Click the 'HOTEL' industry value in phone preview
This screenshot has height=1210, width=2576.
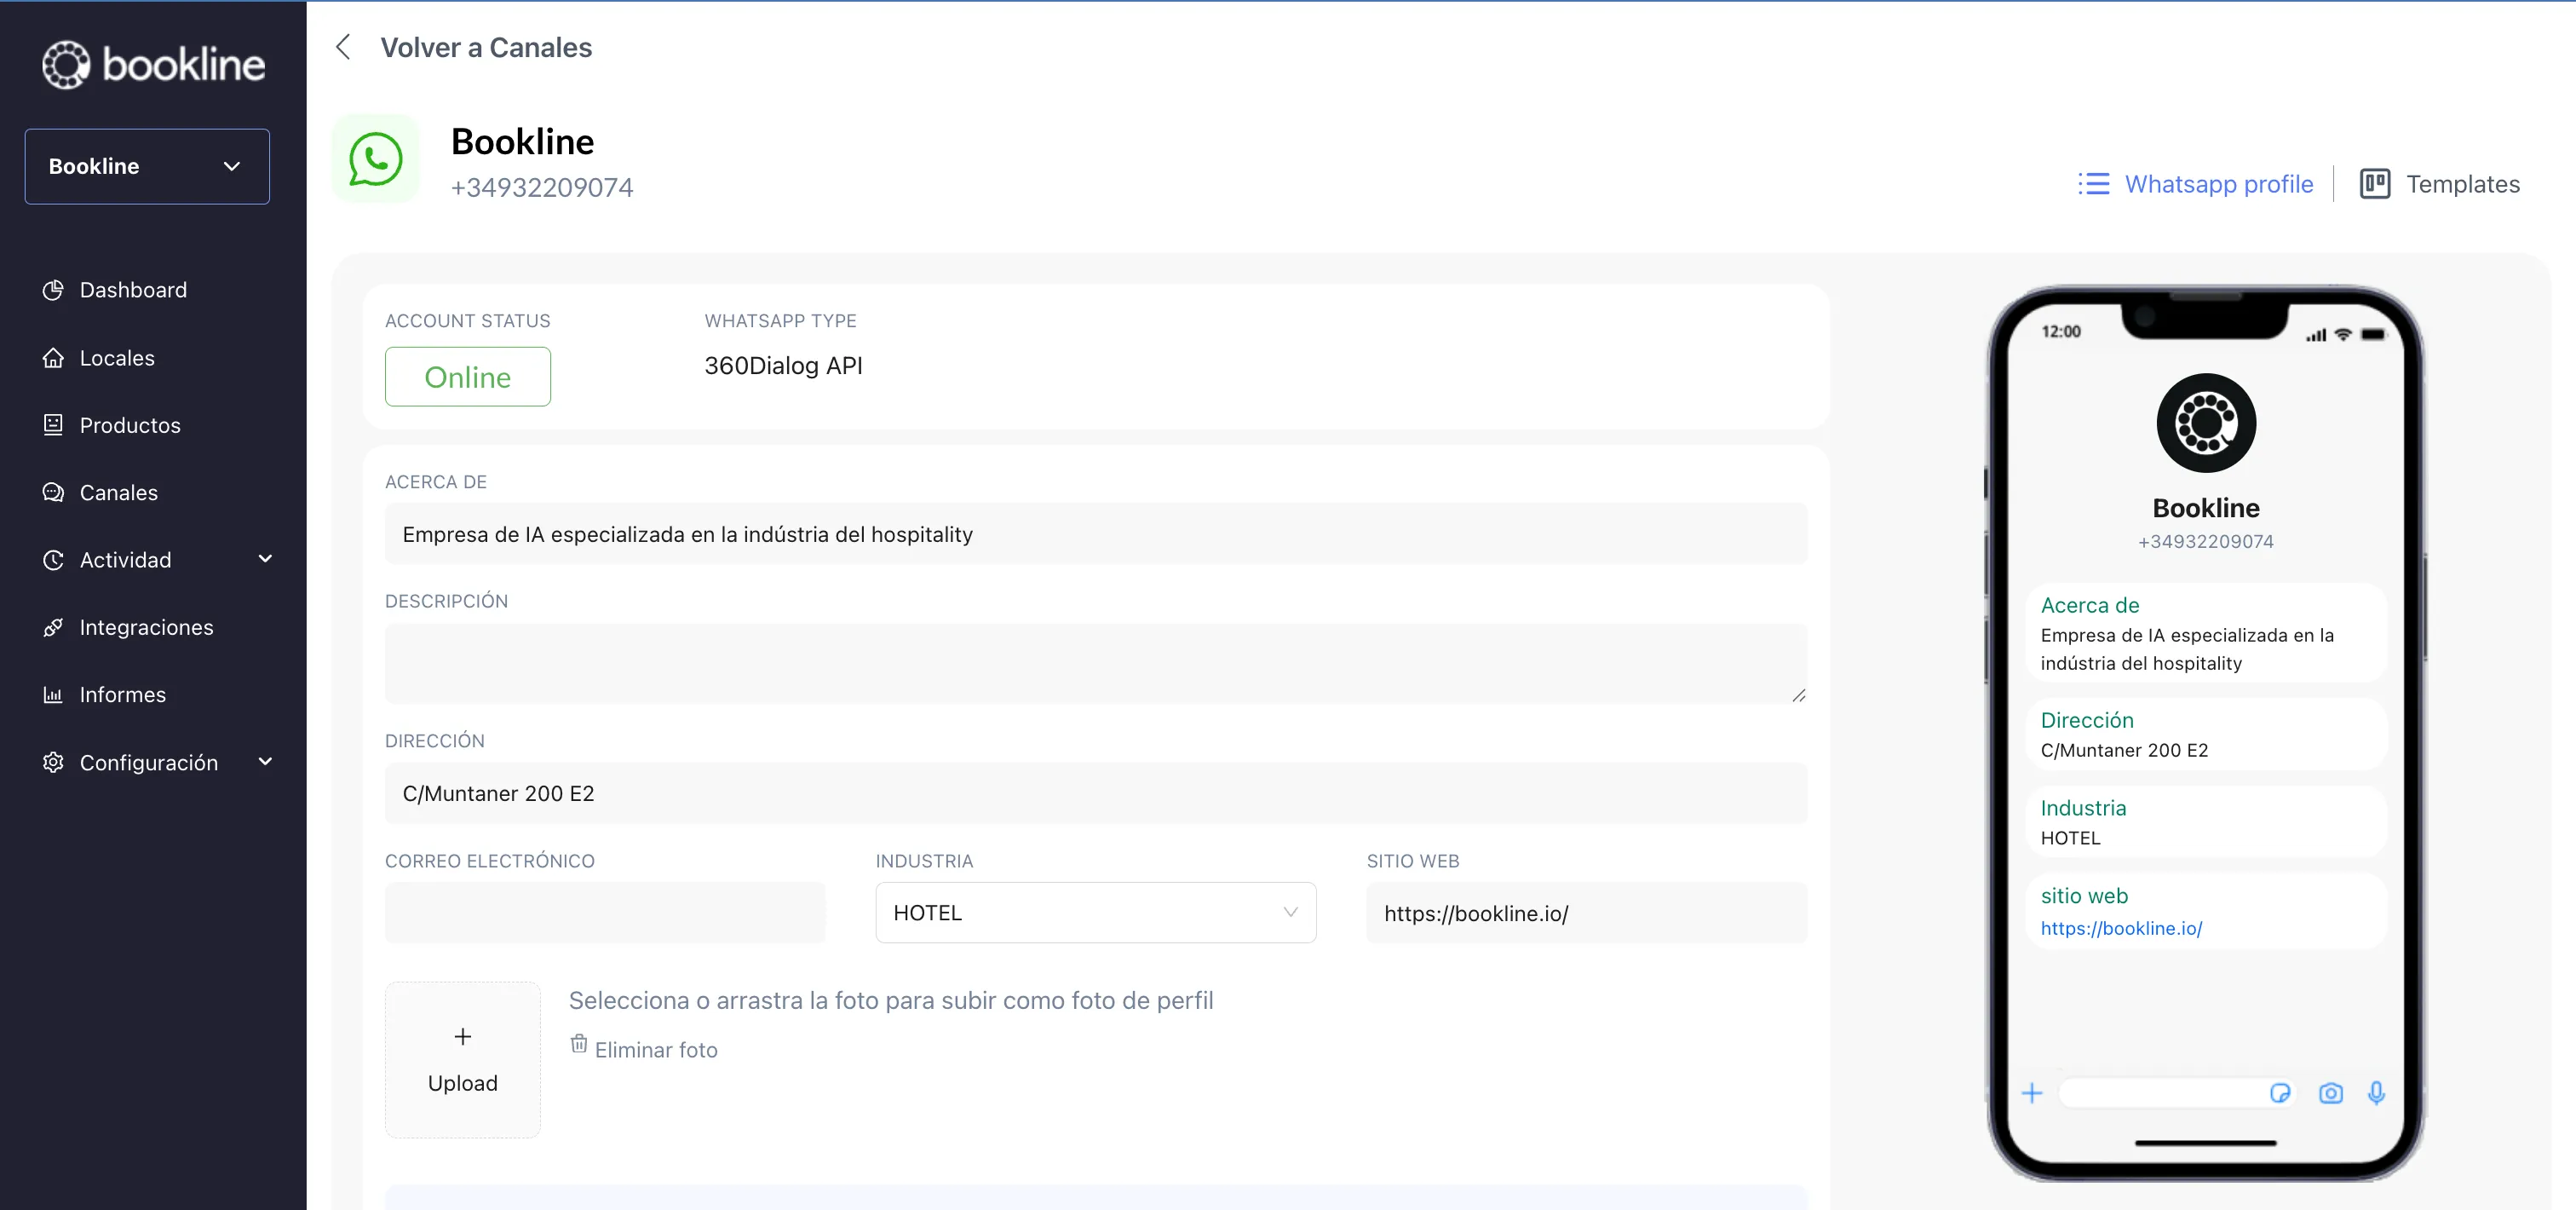point(2070,838)
